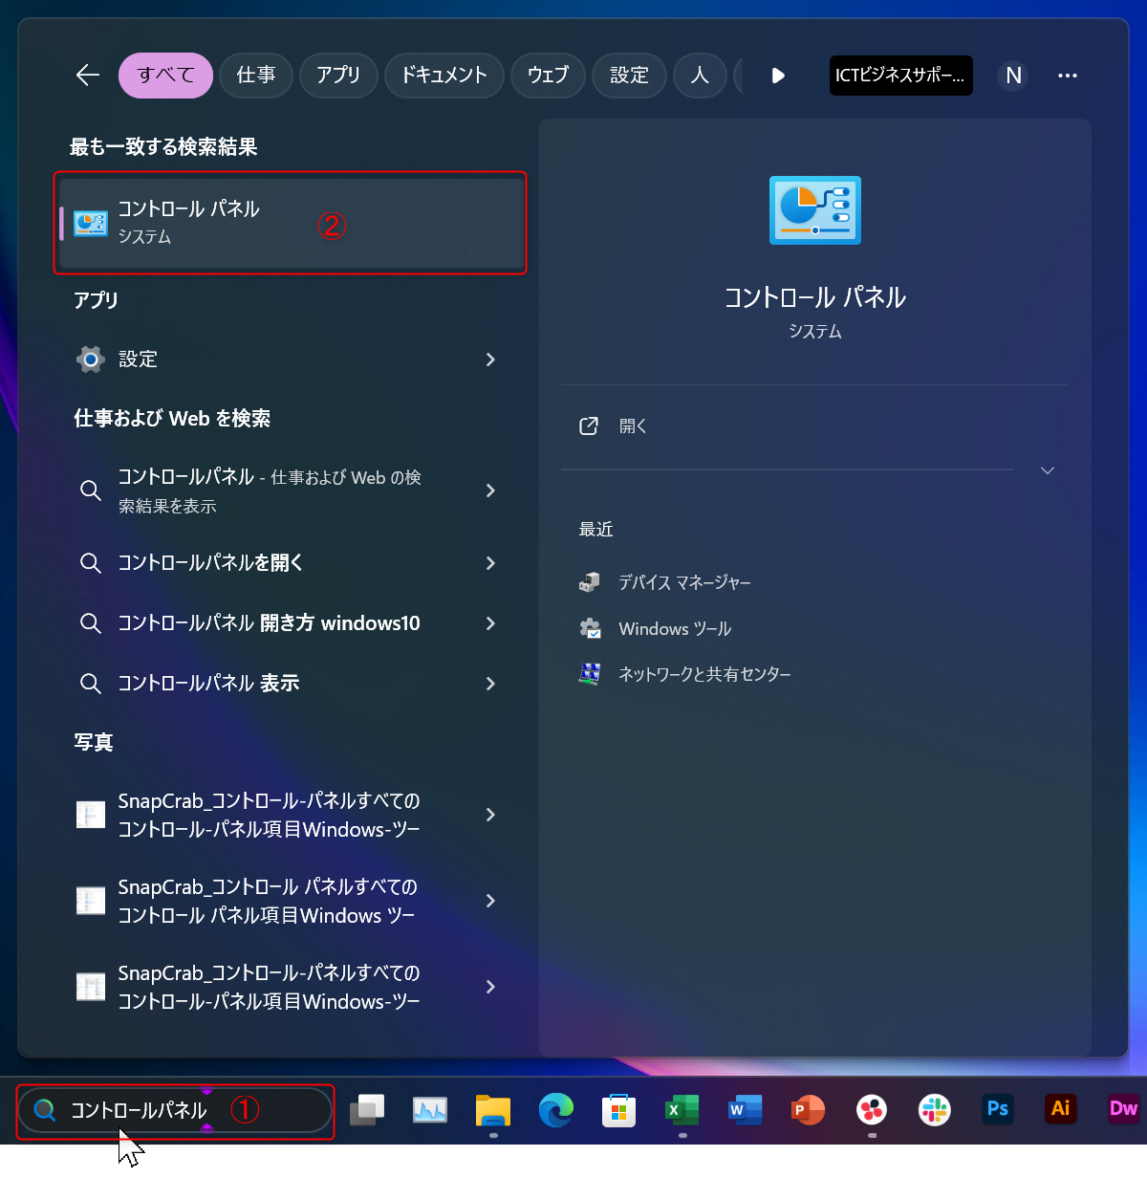The height and width of the screenshot is (1200, 1147).
Task: Open Microsoft Store from the taskbar
Action: pos(619,1109)
